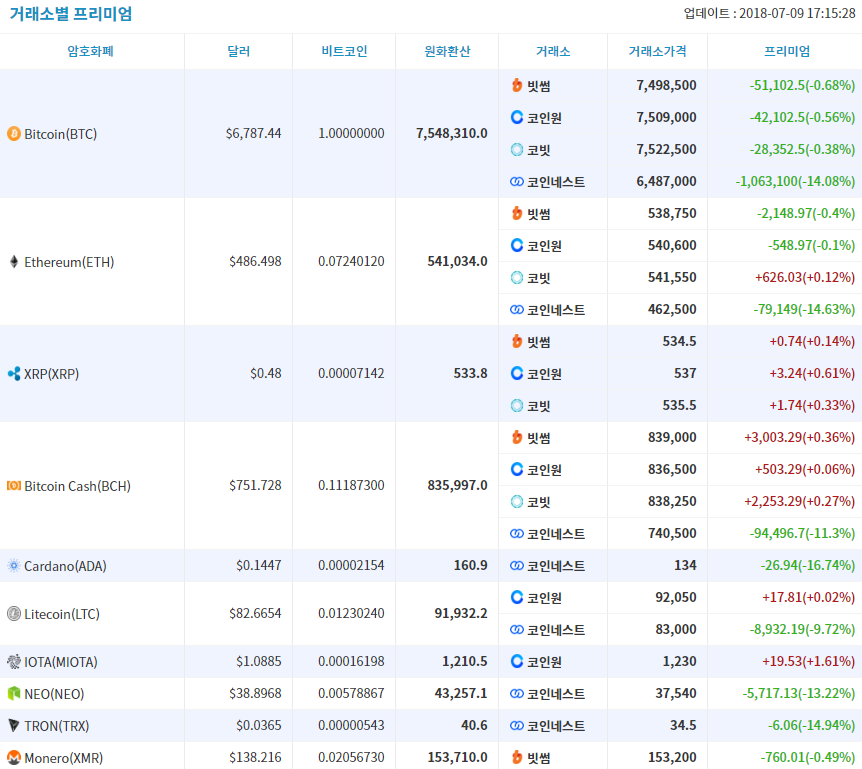862x769 pixels.
Task: Select Litecoin won value 91,932.2
Action: point(461,613)
